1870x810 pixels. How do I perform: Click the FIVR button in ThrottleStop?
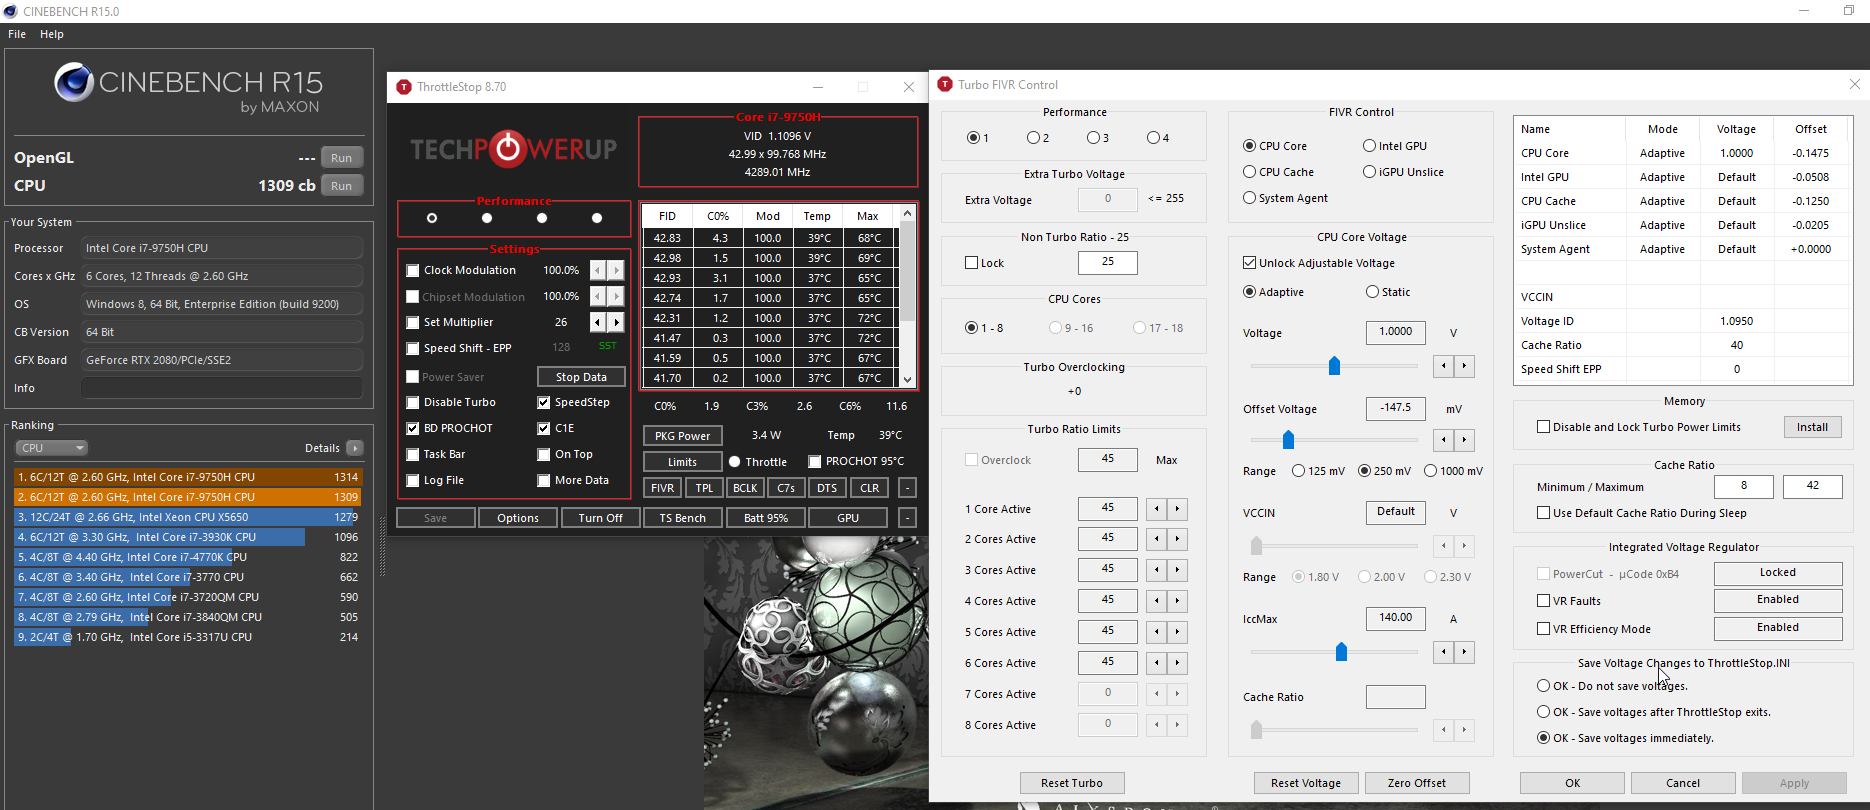[662, 488]
